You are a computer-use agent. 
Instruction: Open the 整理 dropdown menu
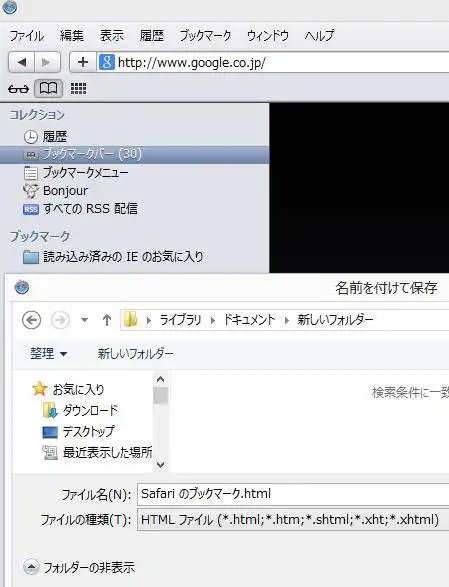pyautogui.click(x=48, y=353)
